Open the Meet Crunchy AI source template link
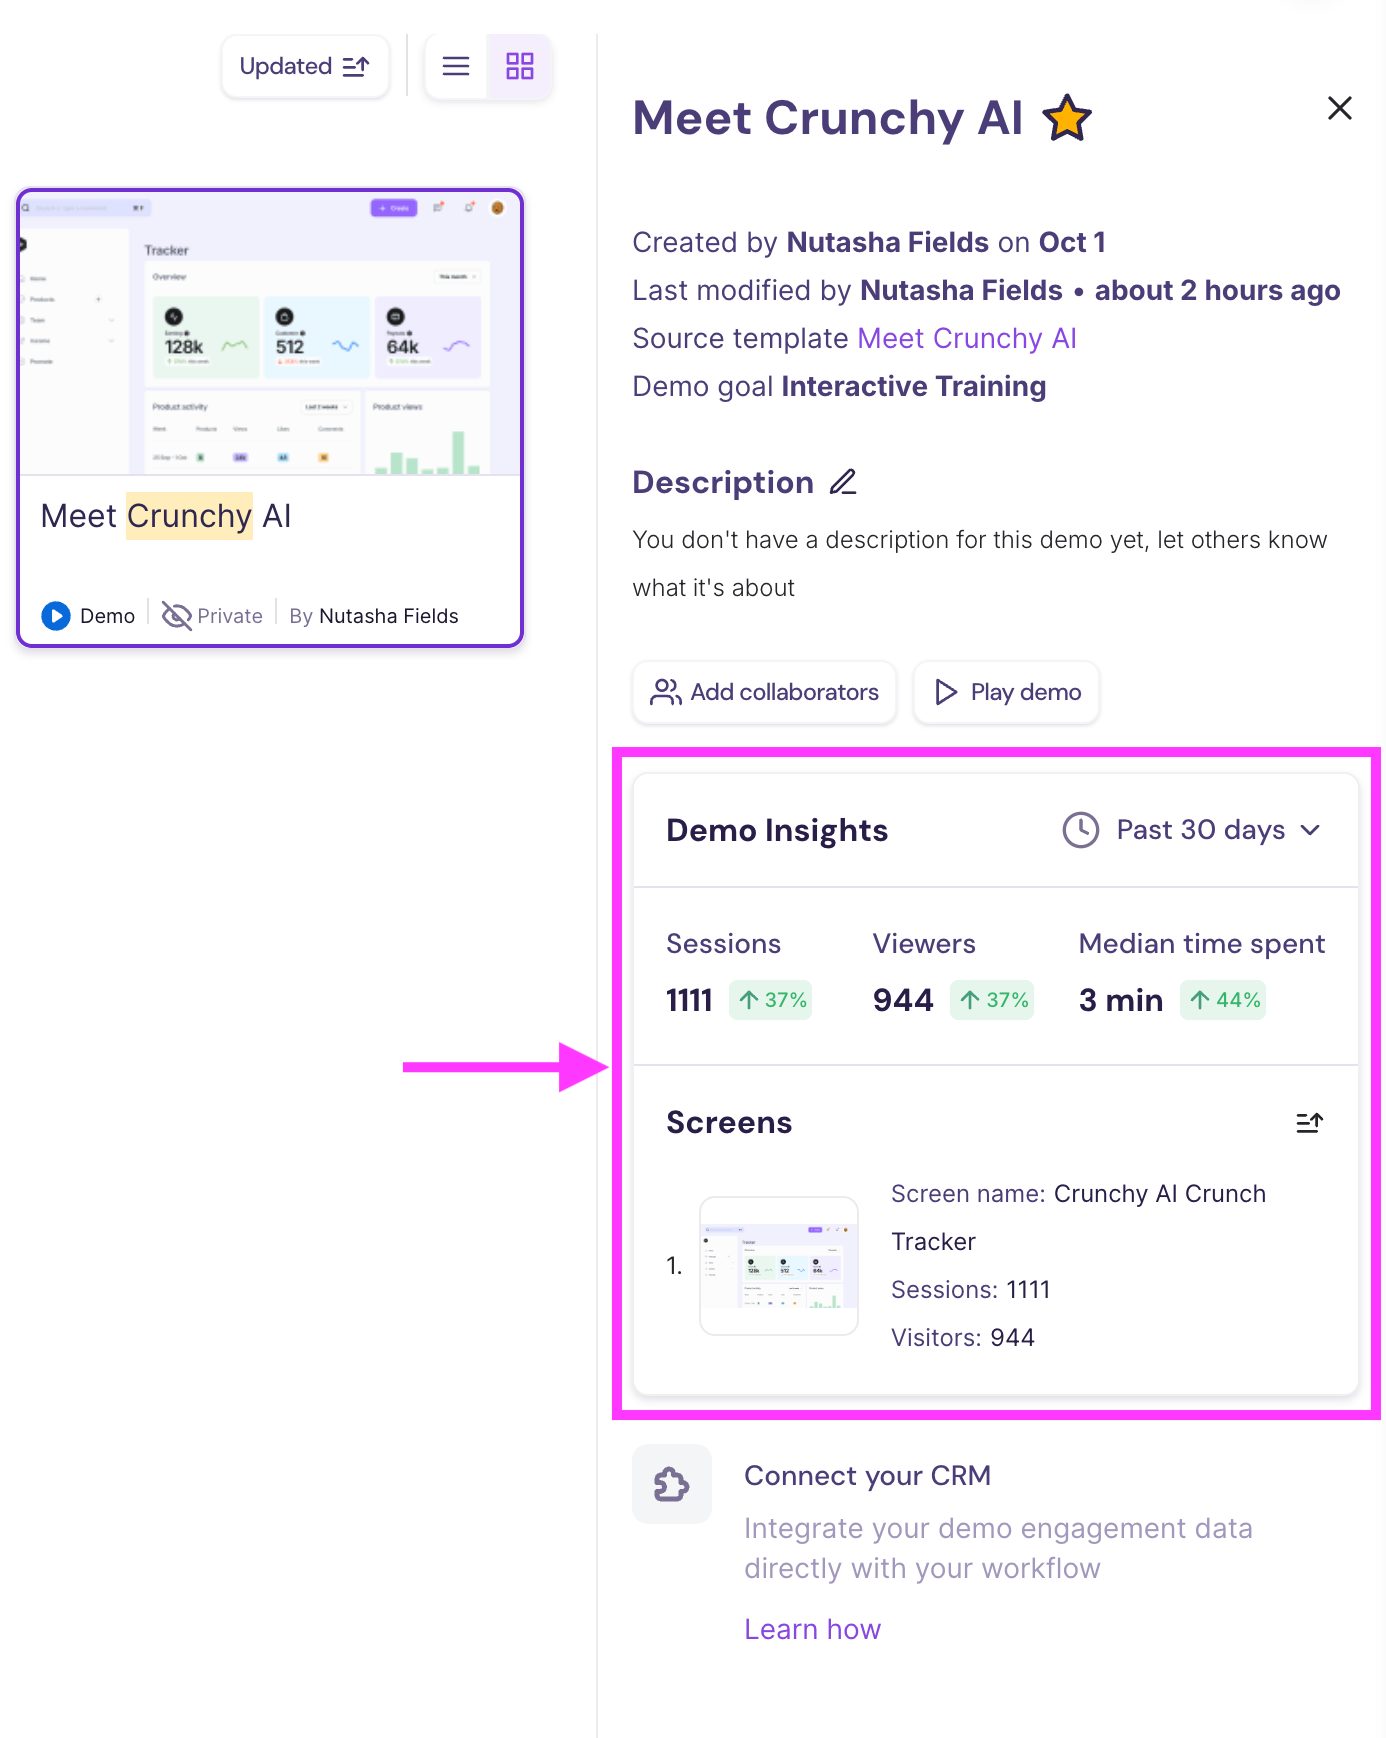Screen dimensions: 1386x1738 click(966, 338)
